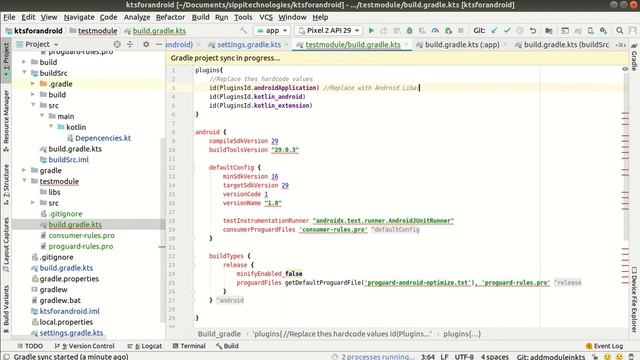
Task: Switch to build.gradle.kts (:app) tab
Action: 462,44
